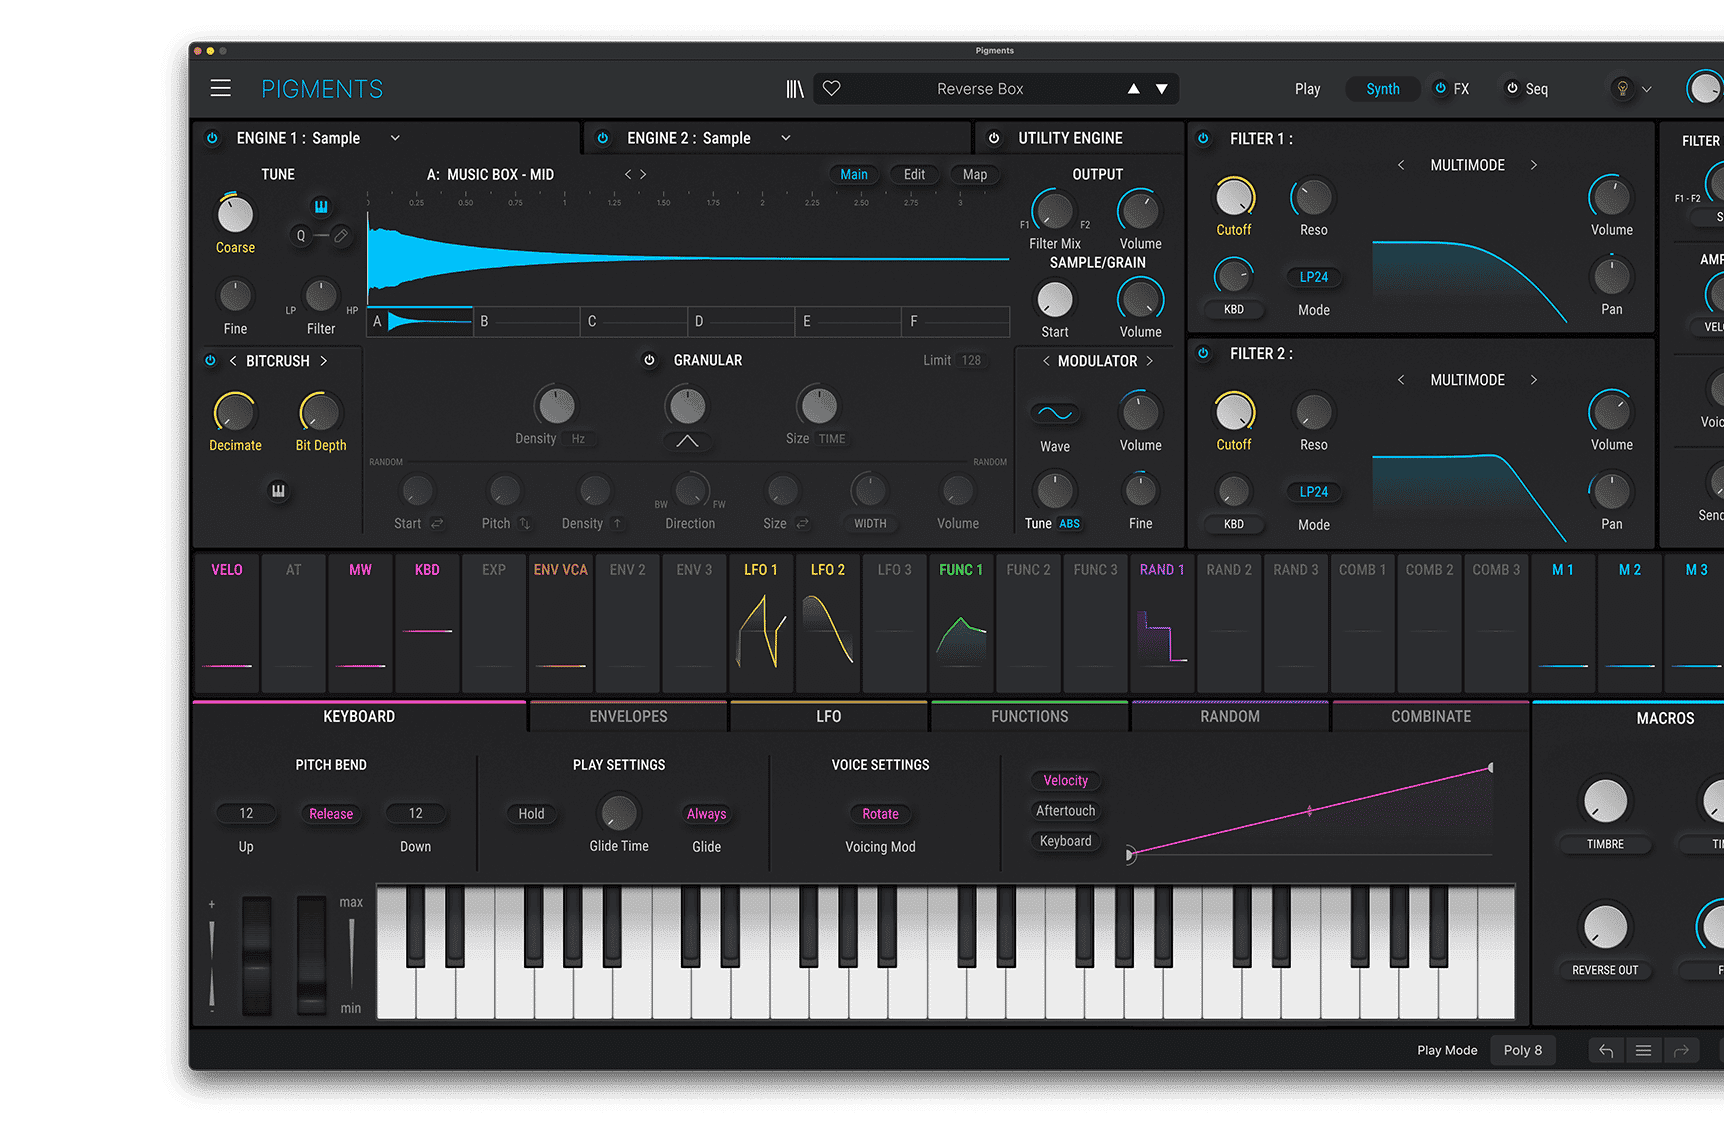Click the TIMBRE macro knob
Image resolution: width=1724 pixels, height=1135 pixels.
[x=1605, y=801]
